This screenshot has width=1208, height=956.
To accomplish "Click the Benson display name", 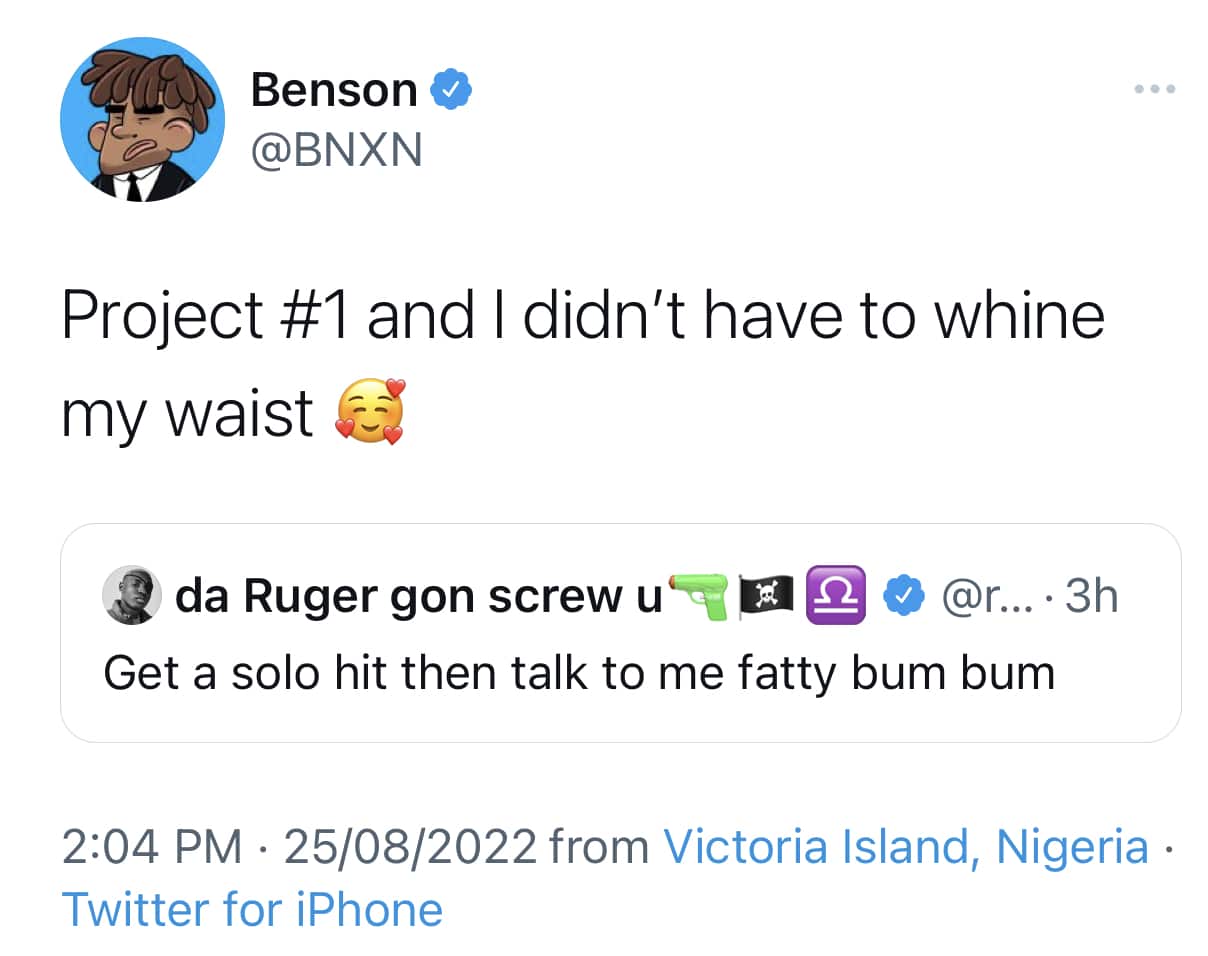I will (x=333, y=91).
